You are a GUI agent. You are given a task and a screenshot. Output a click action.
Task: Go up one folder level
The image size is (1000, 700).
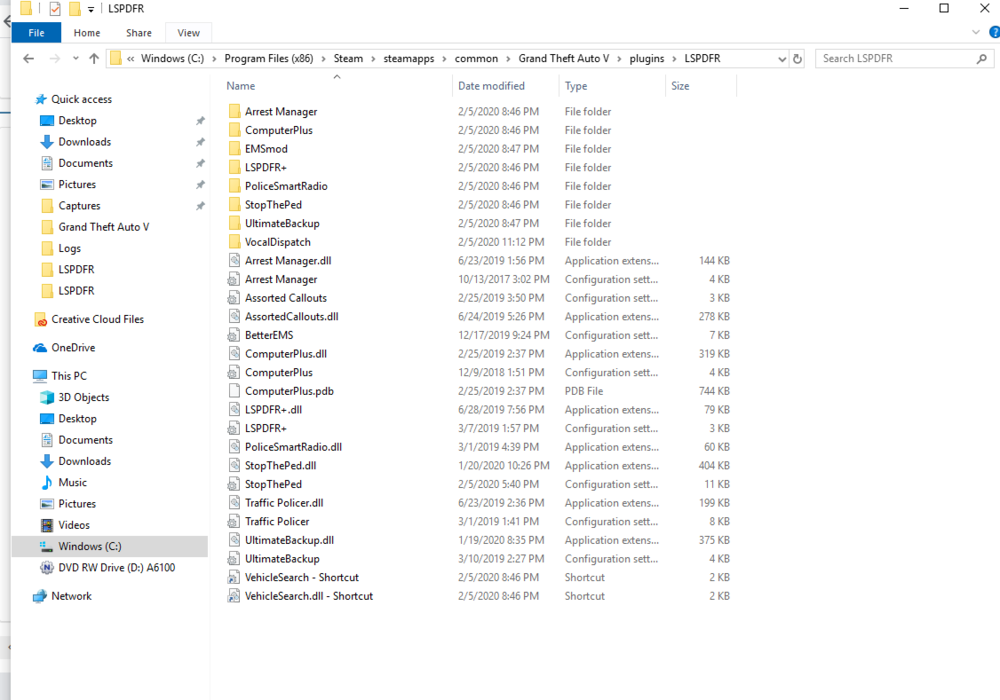[94, 59]
